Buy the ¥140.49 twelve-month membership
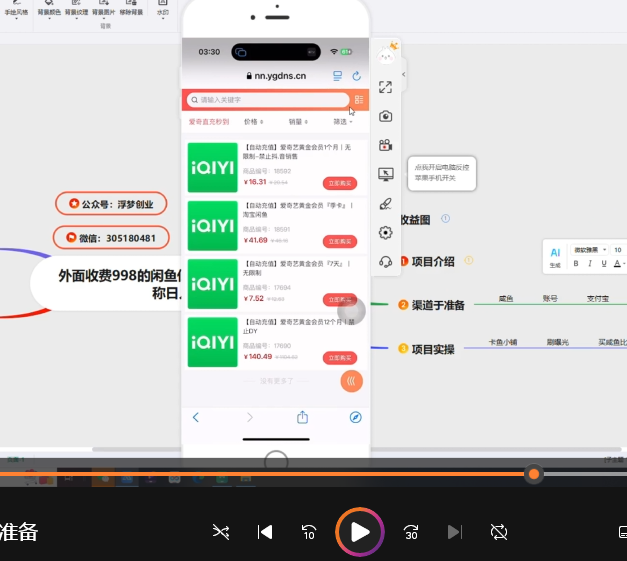Image resolution: width=627 pixels, height=561 pixels. coord(340,358)
